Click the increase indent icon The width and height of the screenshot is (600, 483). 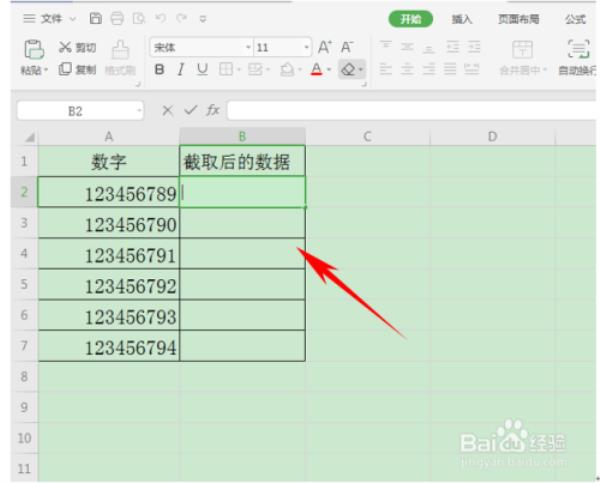[474, 47]
